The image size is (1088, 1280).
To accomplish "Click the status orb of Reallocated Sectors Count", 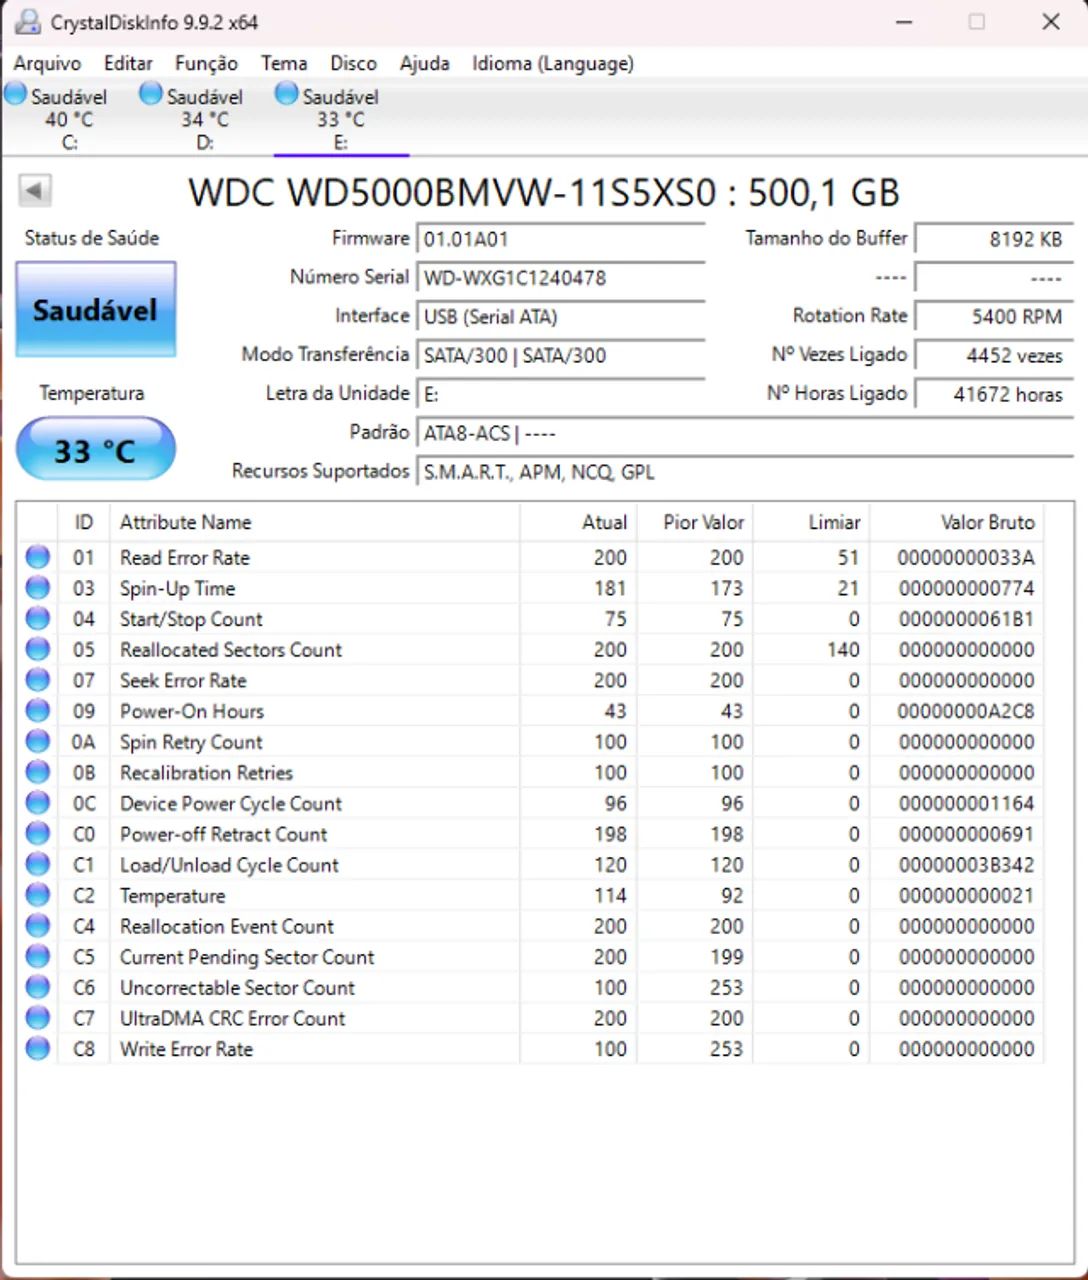I will tap(38, 649).
